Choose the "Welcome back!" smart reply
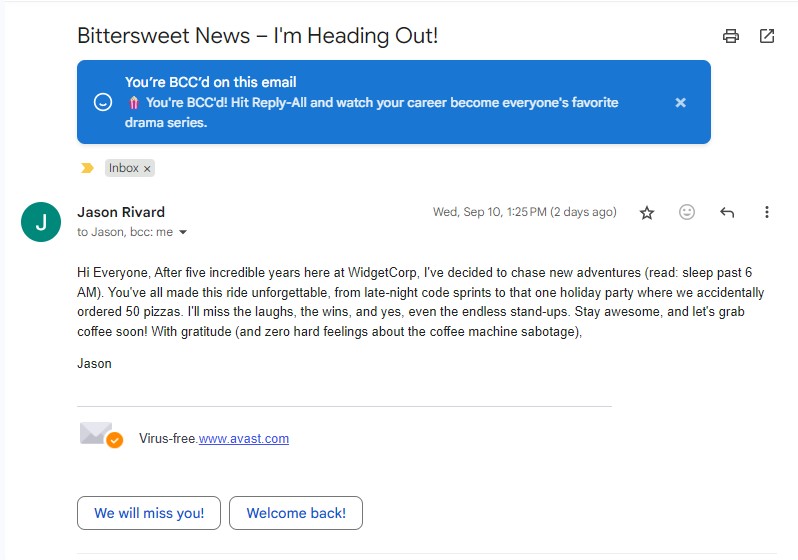Viewport: 798px width, 560px height. point(296,513)
